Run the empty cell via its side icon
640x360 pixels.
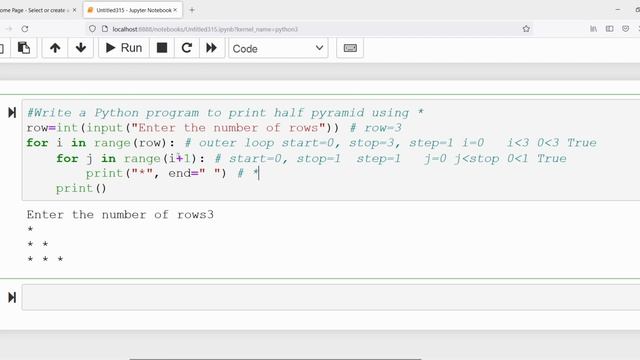(x=12, y=297)
